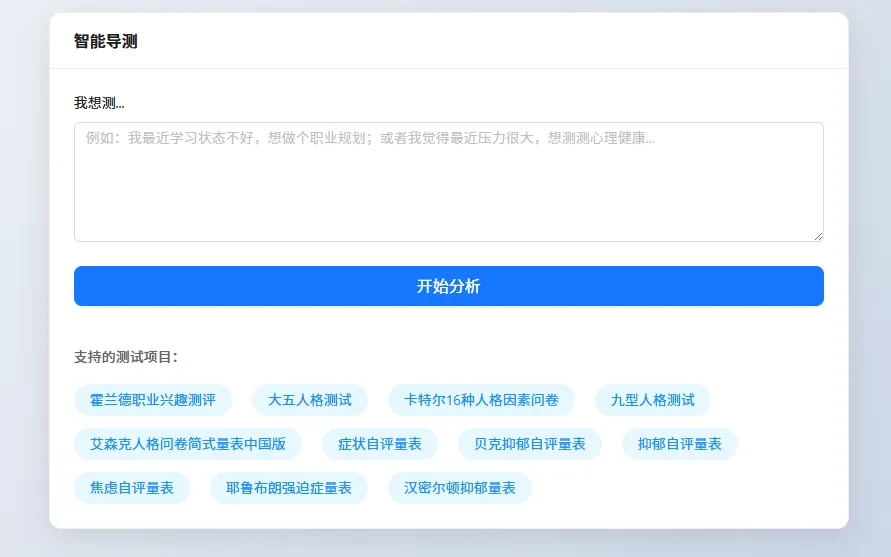Click the 开始分析 button
891x557 pixels.
click(x=448, y=286)
